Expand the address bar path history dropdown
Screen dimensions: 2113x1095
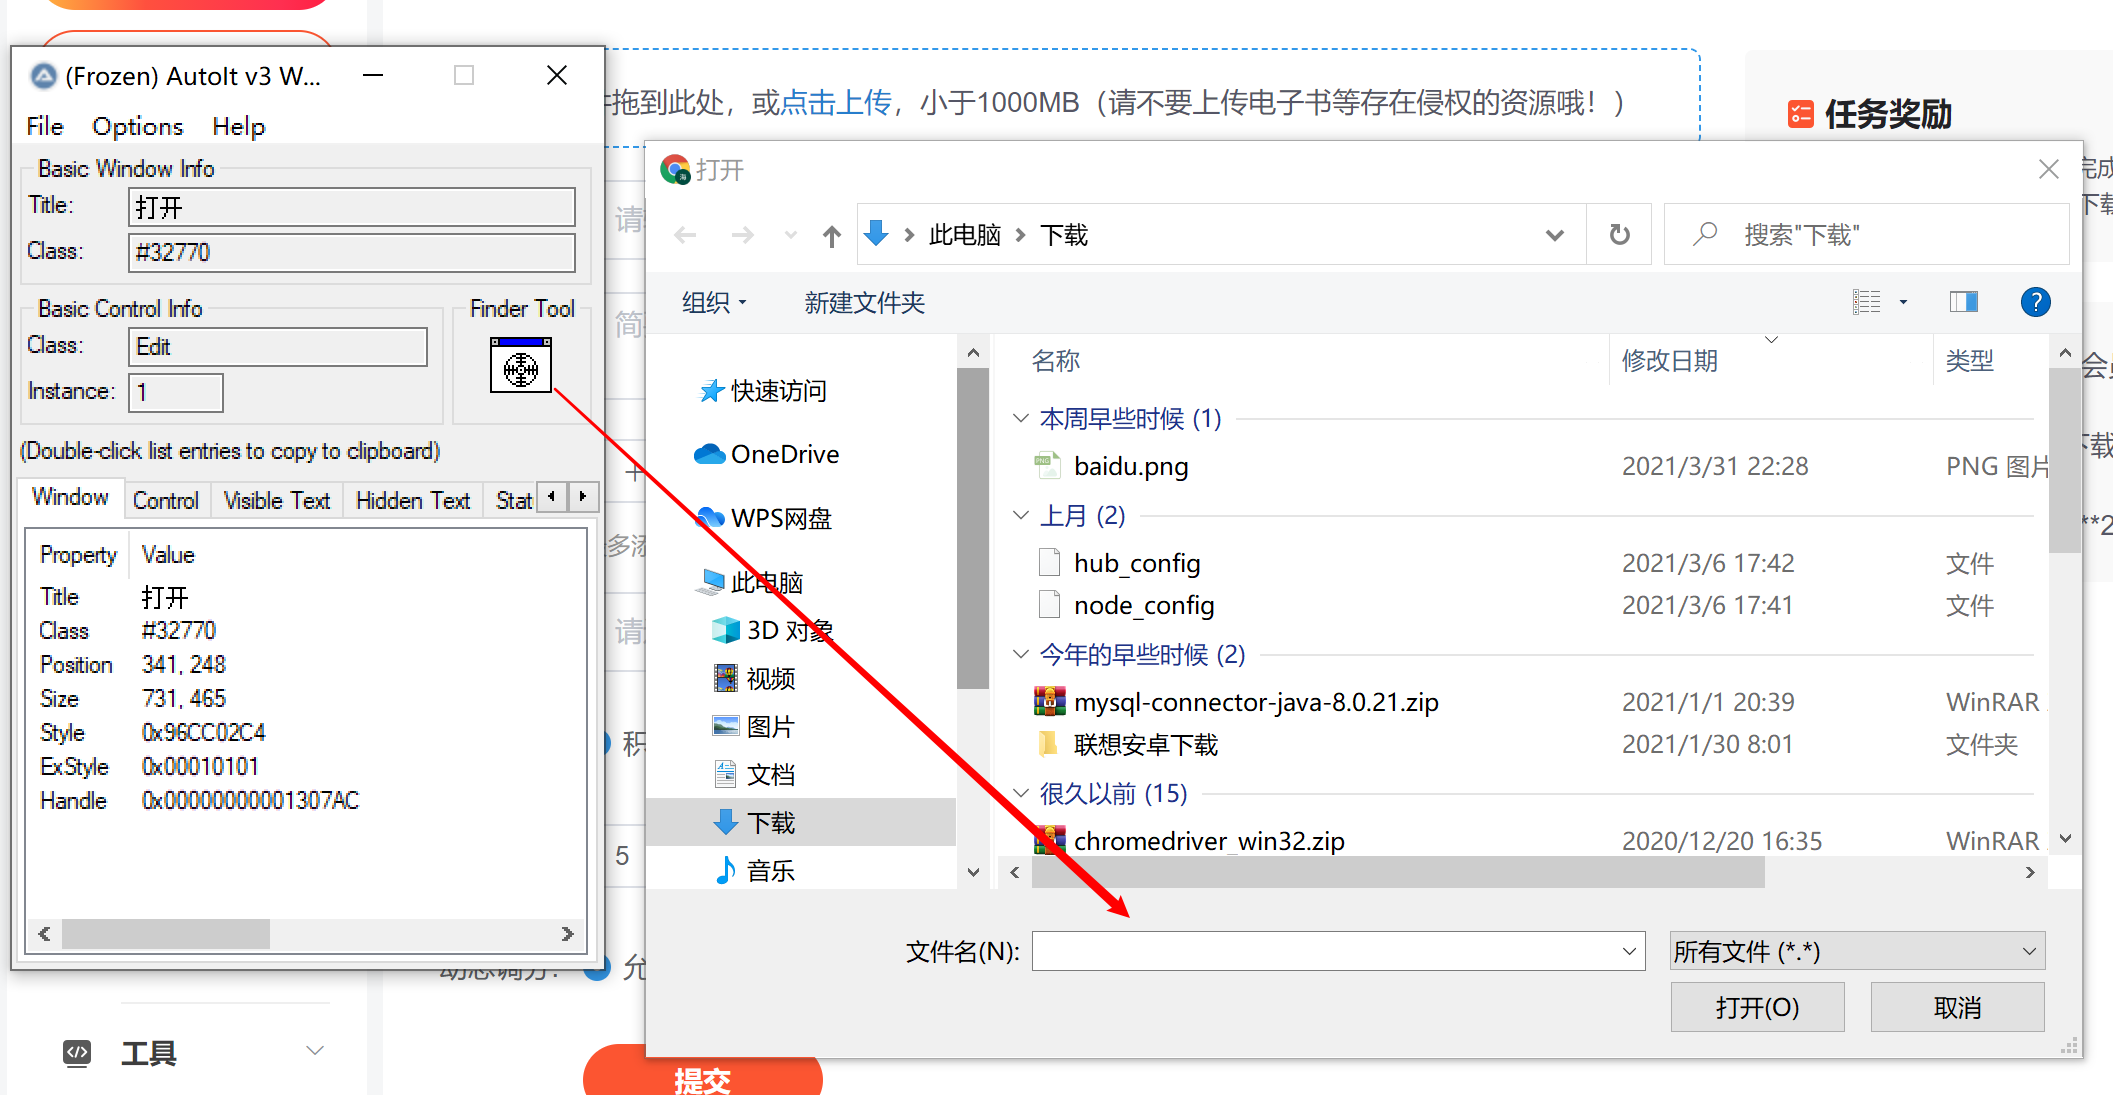(x=1554, y=236)
